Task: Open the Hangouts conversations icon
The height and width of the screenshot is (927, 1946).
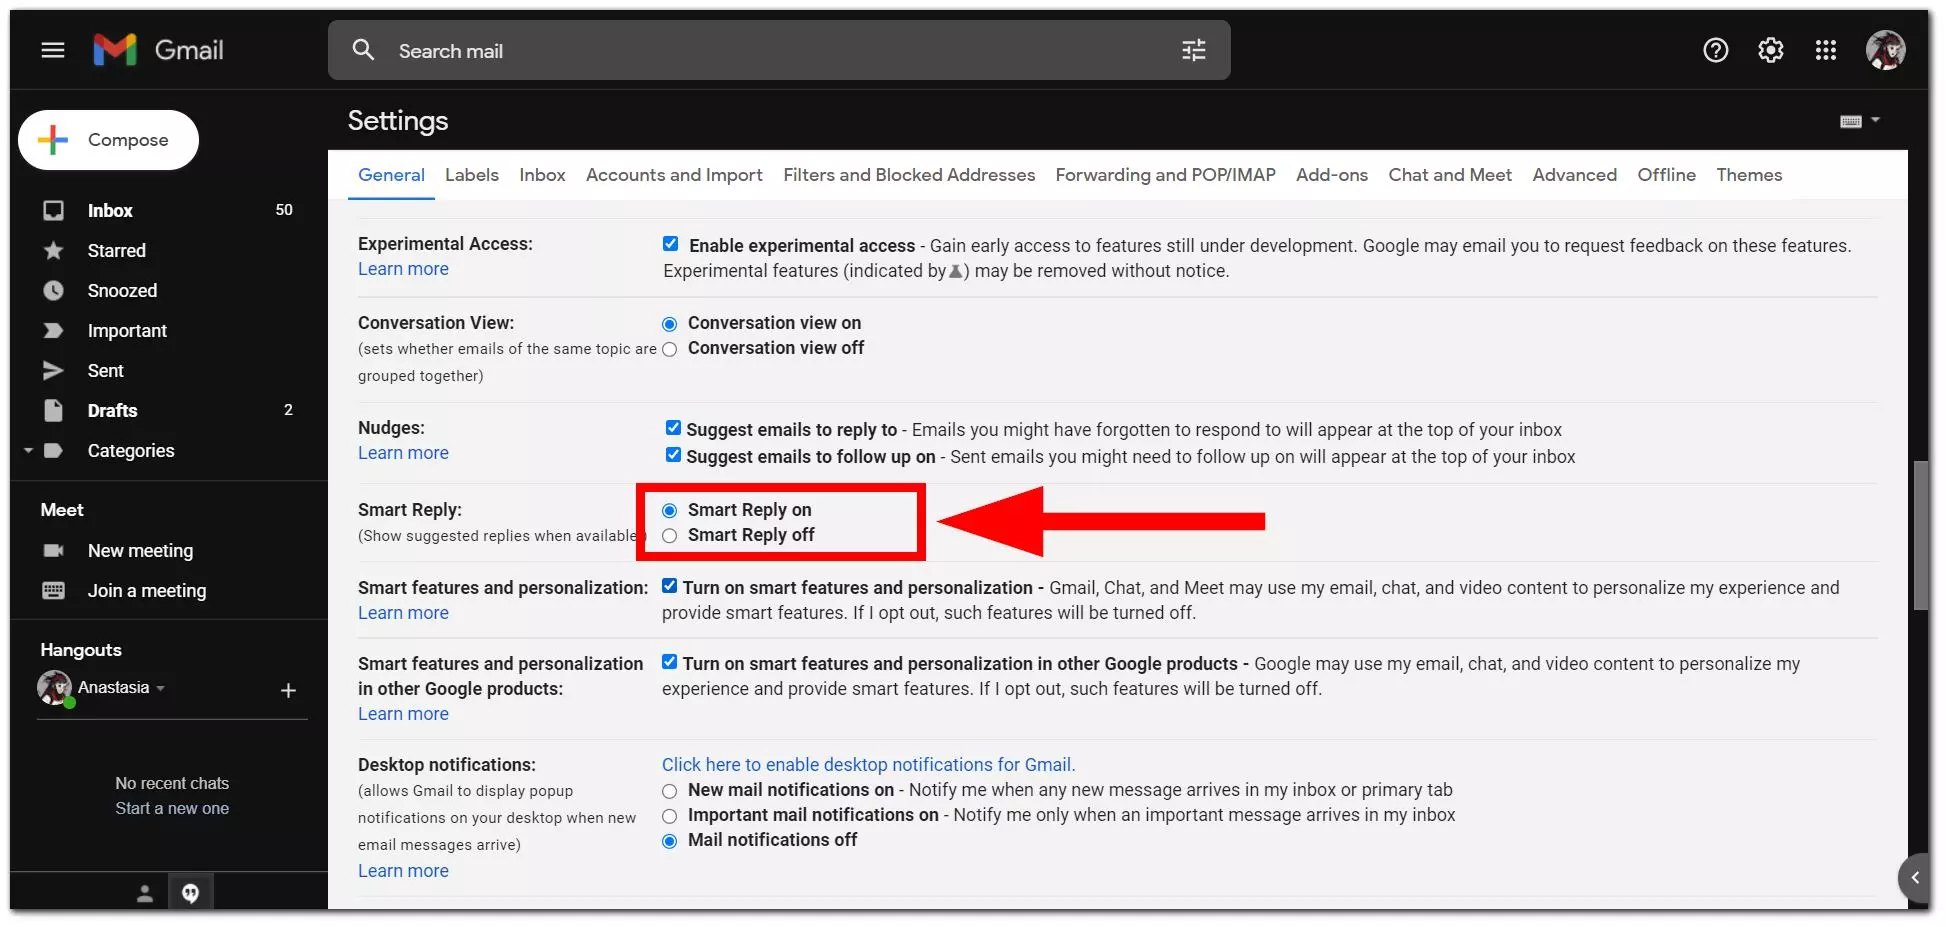Action: pos(190,893)
